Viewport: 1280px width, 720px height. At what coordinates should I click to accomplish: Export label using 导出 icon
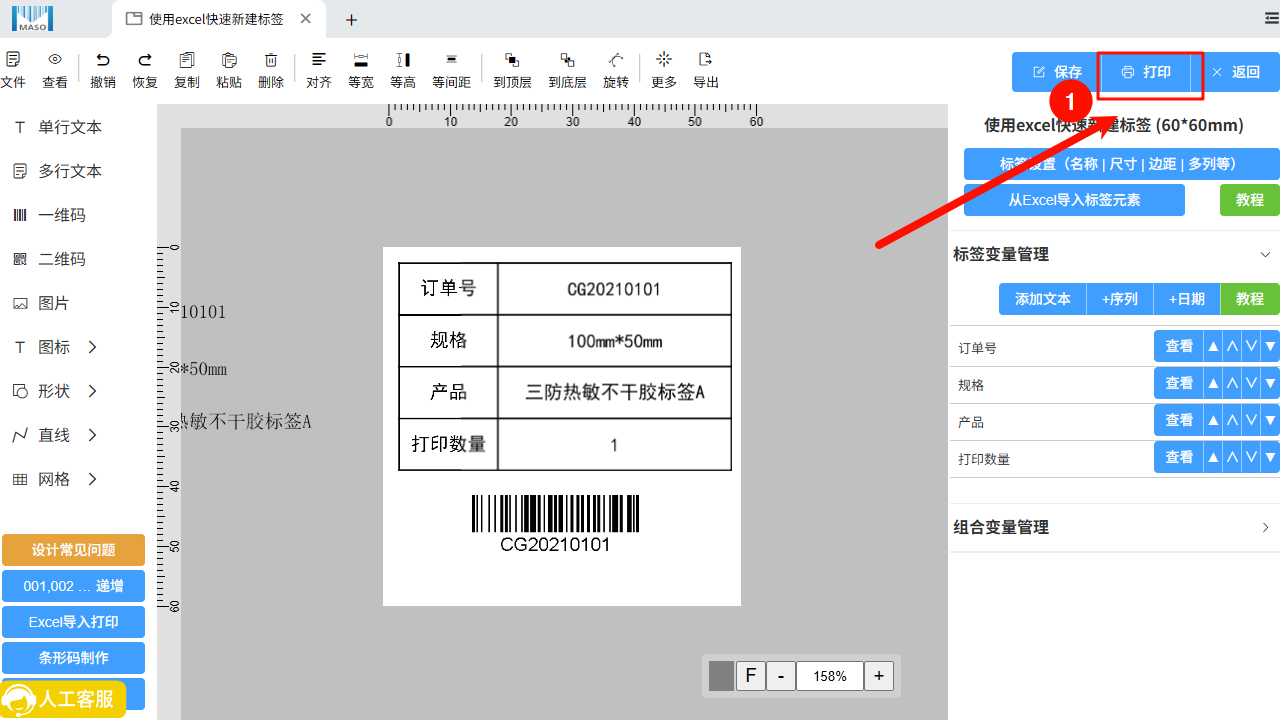click(x=706, y=70)
